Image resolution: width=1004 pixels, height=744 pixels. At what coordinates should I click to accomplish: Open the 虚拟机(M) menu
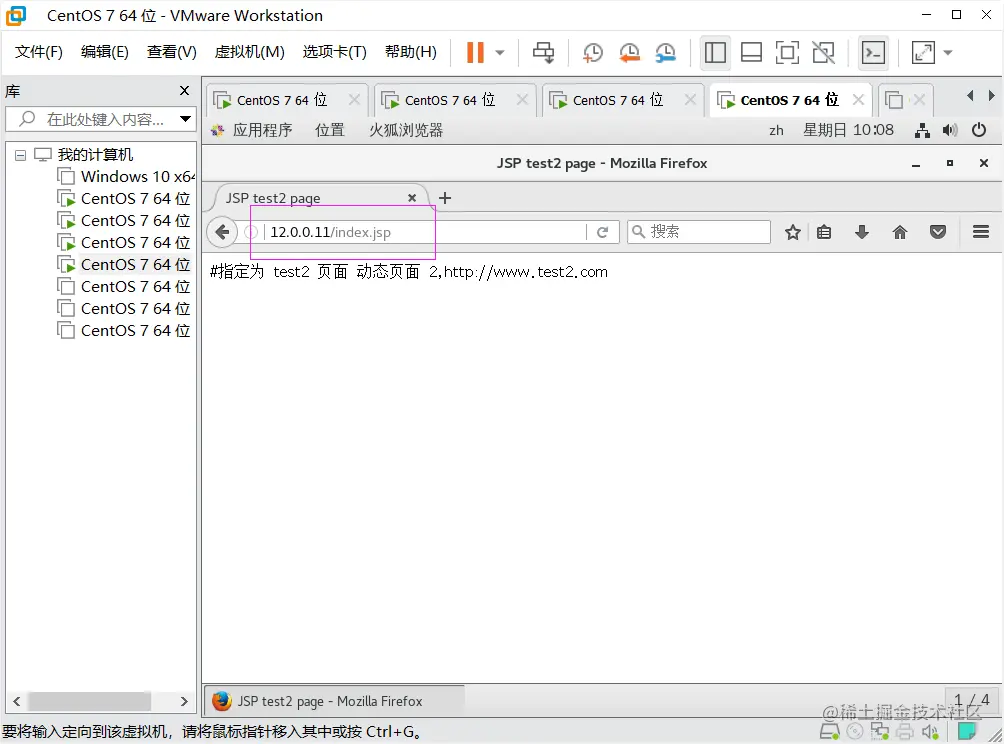pos(249,52)
